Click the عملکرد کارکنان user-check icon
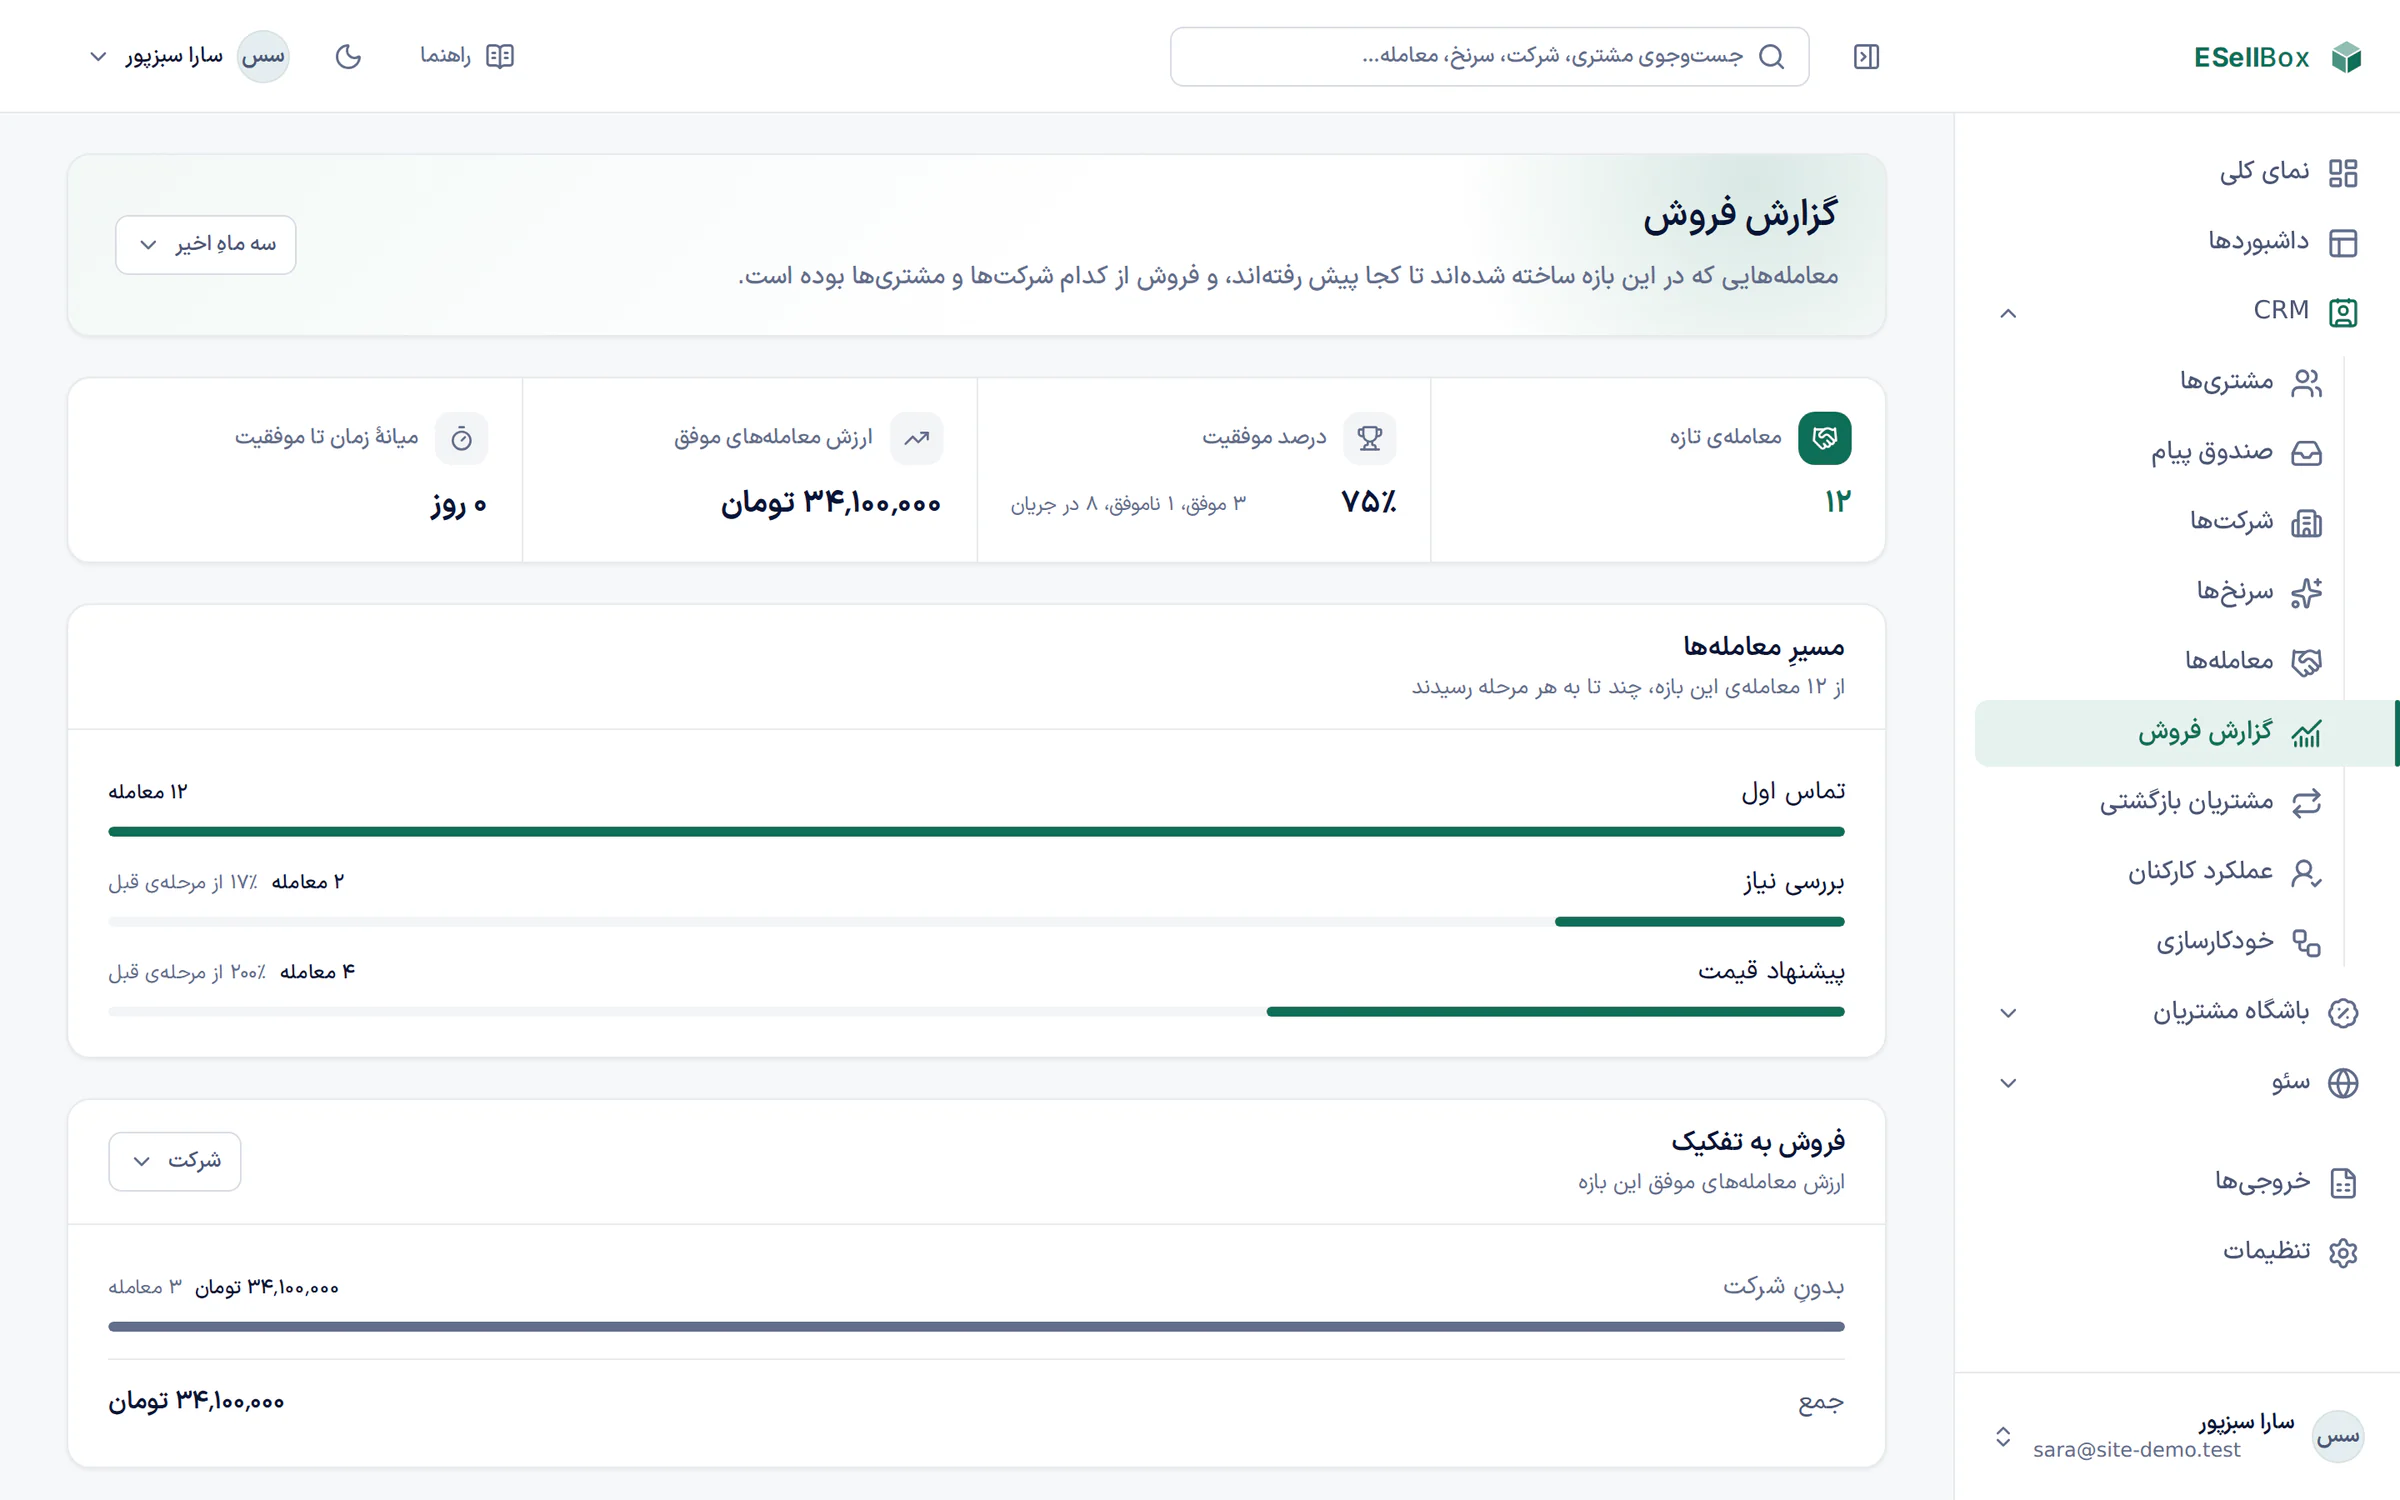Viewport: 2400px width, 1500px height. 2306,873
